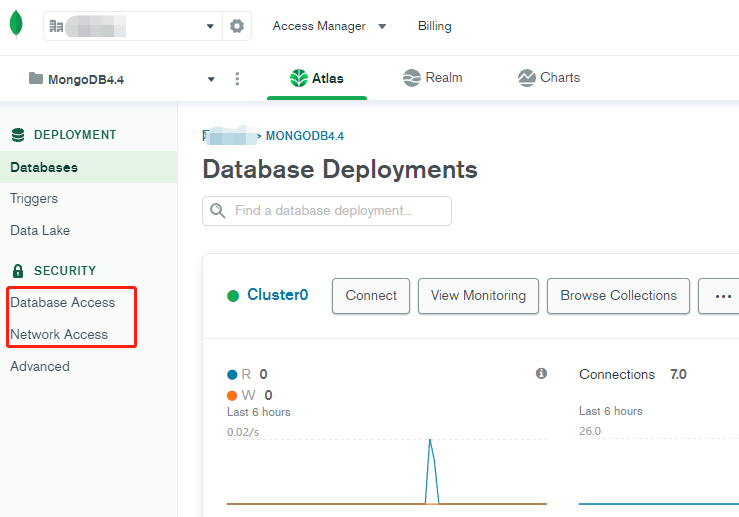Click the search magnifier icon

tap(218, 211)
